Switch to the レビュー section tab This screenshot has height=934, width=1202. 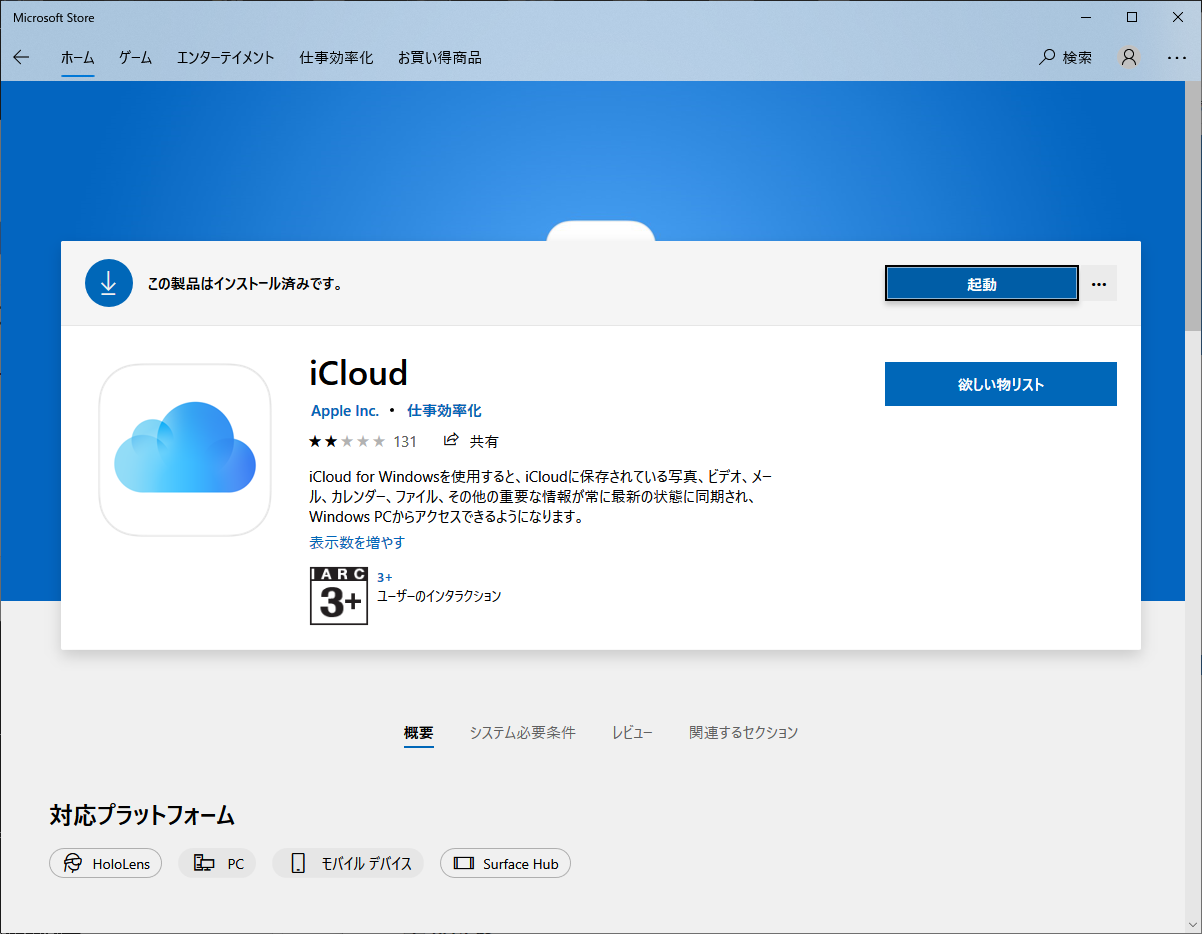tap(632, 732)
